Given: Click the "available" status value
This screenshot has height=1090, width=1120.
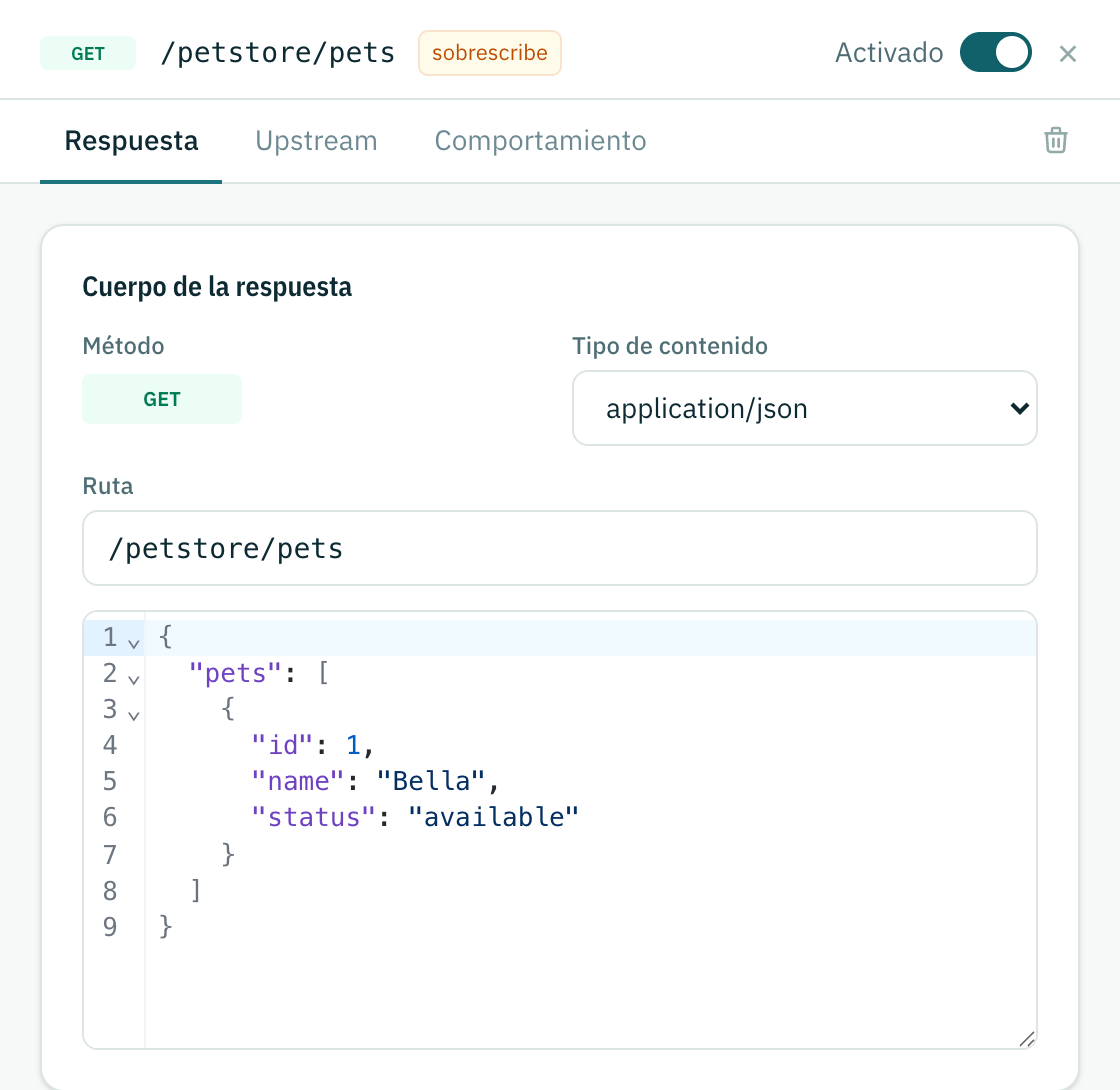Looking at the screenshot, I should tap(493, 816).
